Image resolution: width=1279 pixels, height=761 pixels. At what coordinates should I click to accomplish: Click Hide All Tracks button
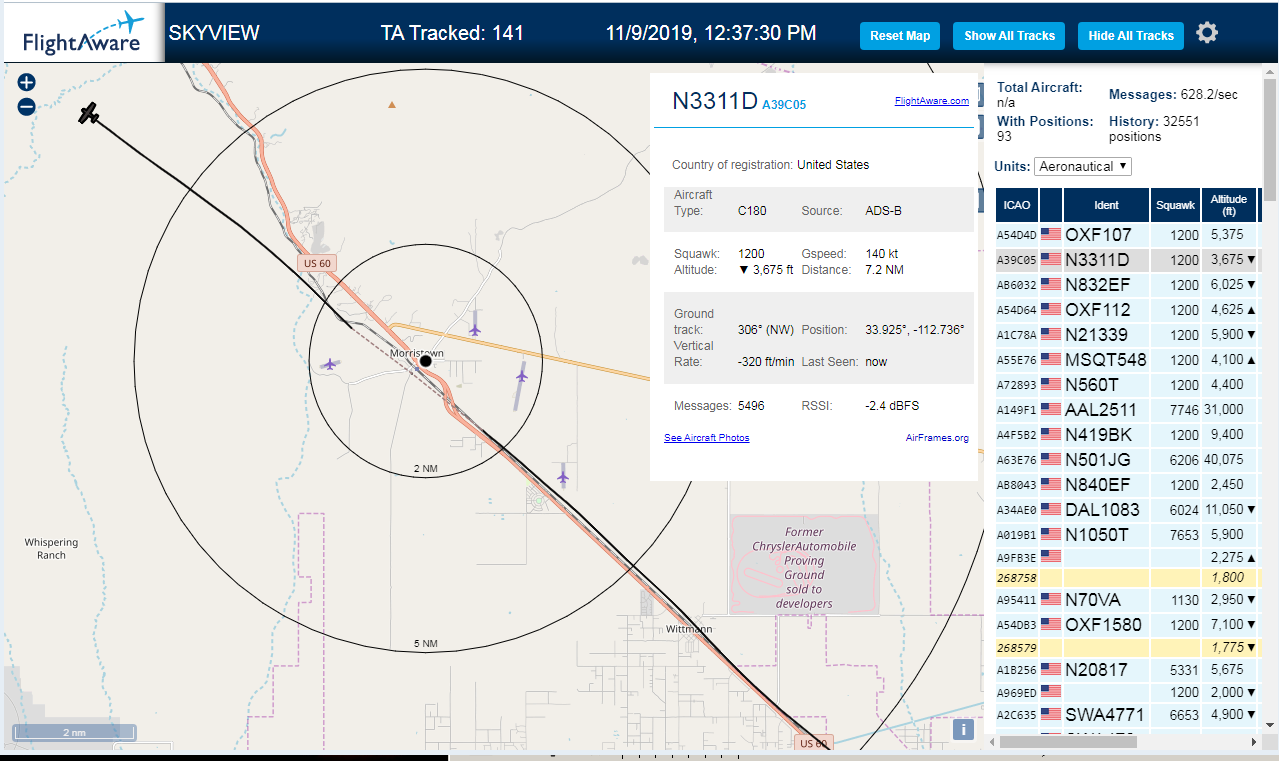[x=1131, y=36]
